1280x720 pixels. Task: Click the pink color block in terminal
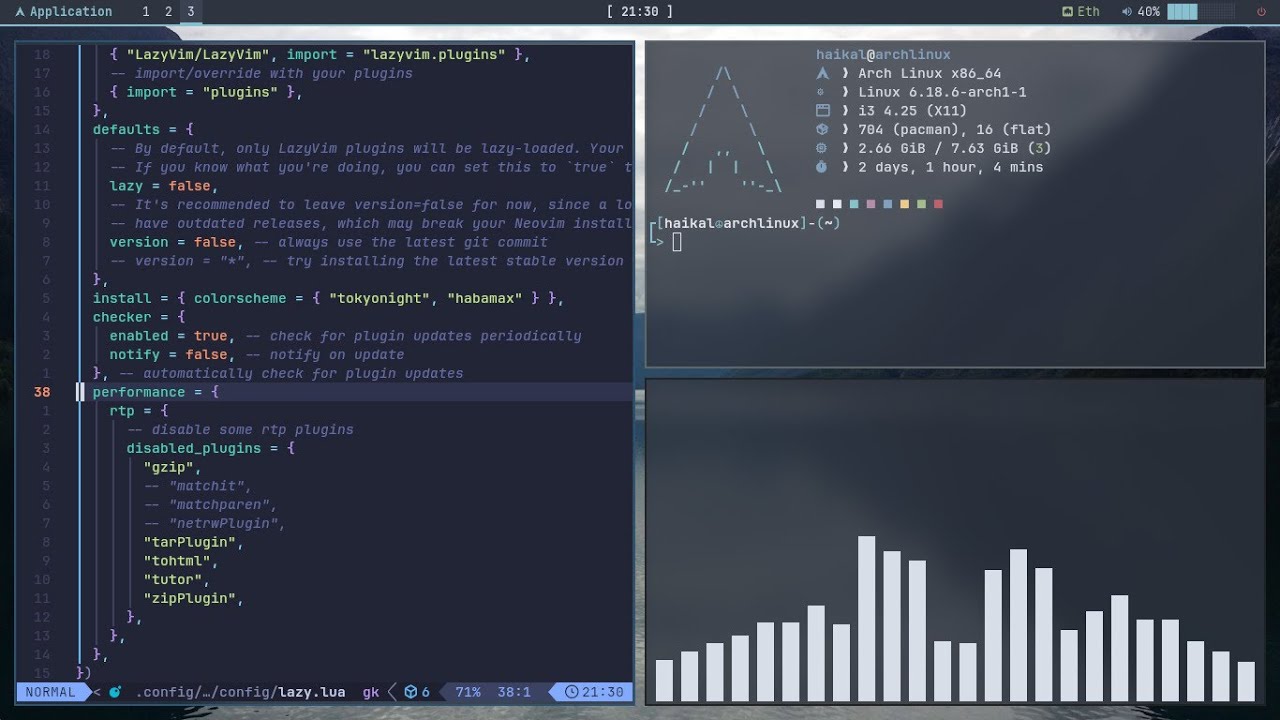(x=871, y=204)
